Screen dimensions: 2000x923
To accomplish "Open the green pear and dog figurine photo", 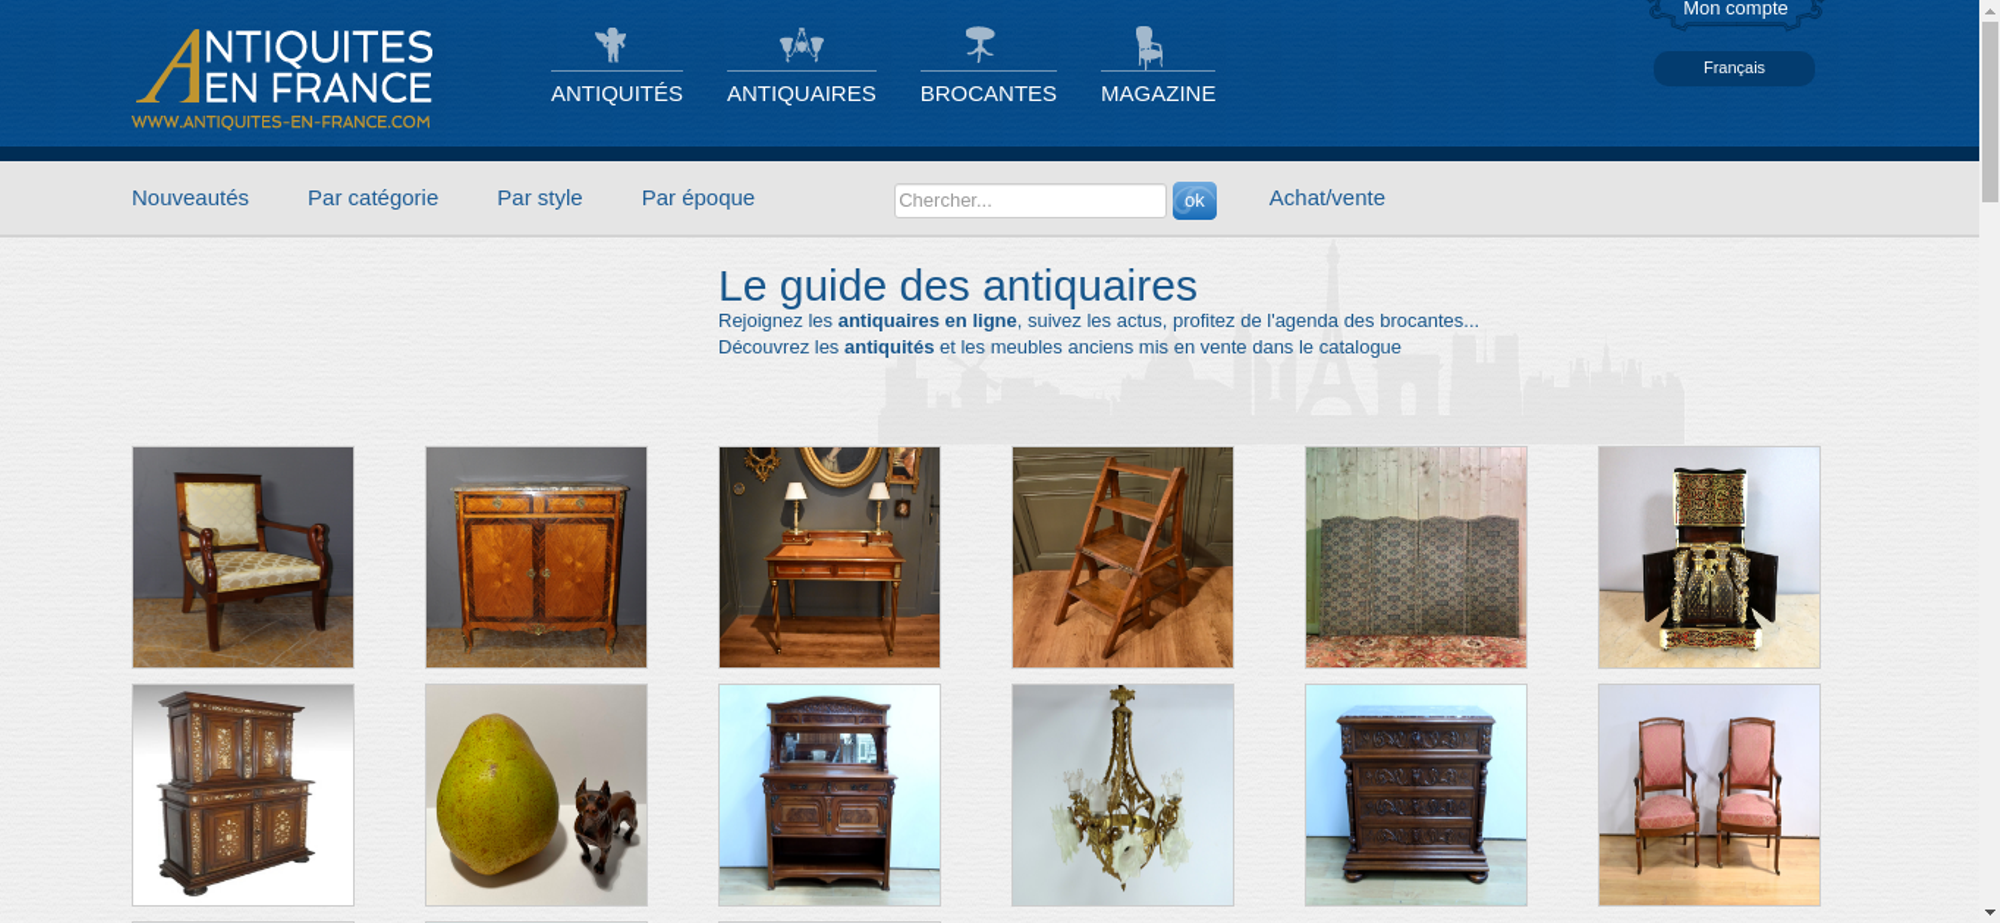I will [x=536, y=795].
